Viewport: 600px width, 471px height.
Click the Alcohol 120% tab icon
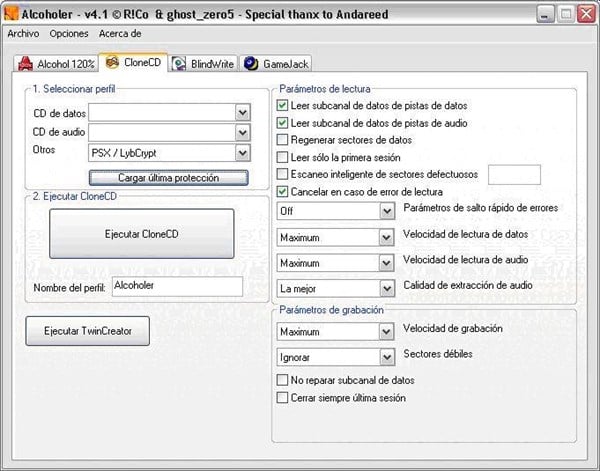coord(25,64)
